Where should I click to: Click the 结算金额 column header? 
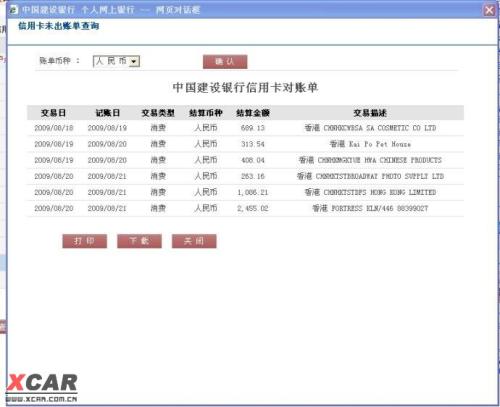pos(253,113)
